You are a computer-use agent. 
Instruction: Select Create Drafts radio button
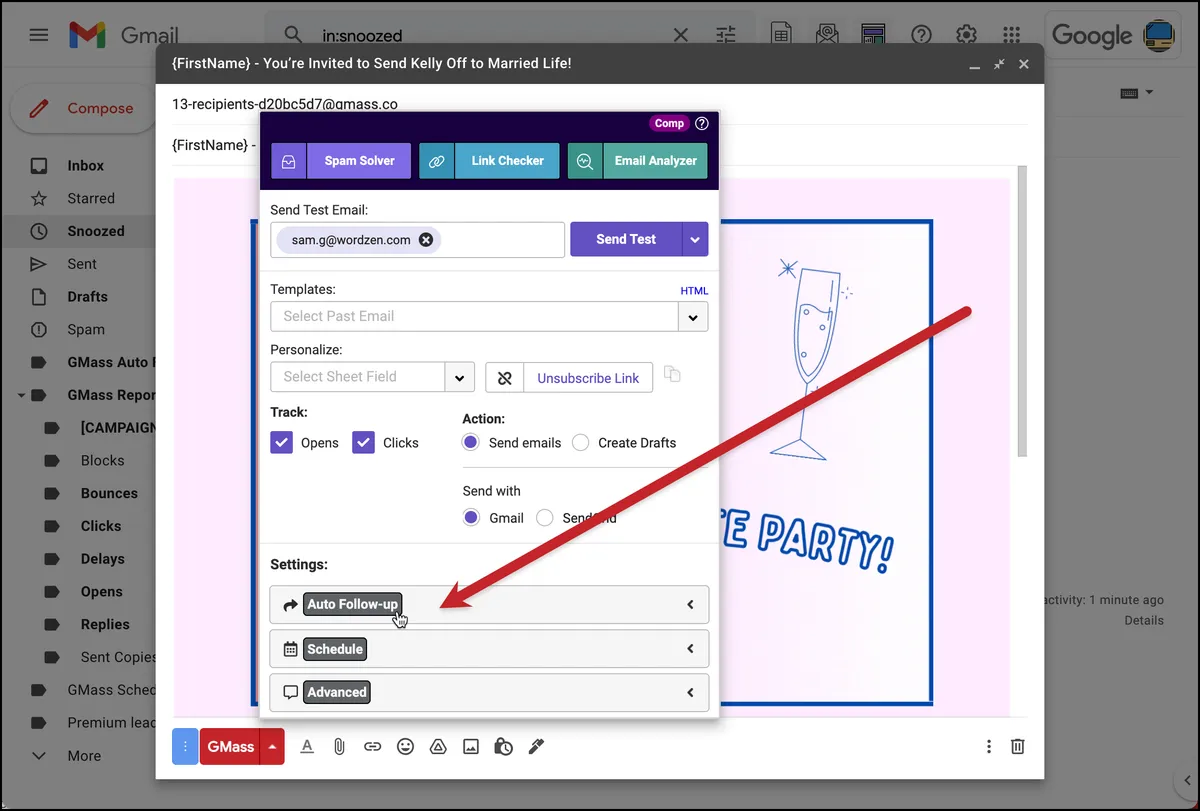(x=580, y=442)
